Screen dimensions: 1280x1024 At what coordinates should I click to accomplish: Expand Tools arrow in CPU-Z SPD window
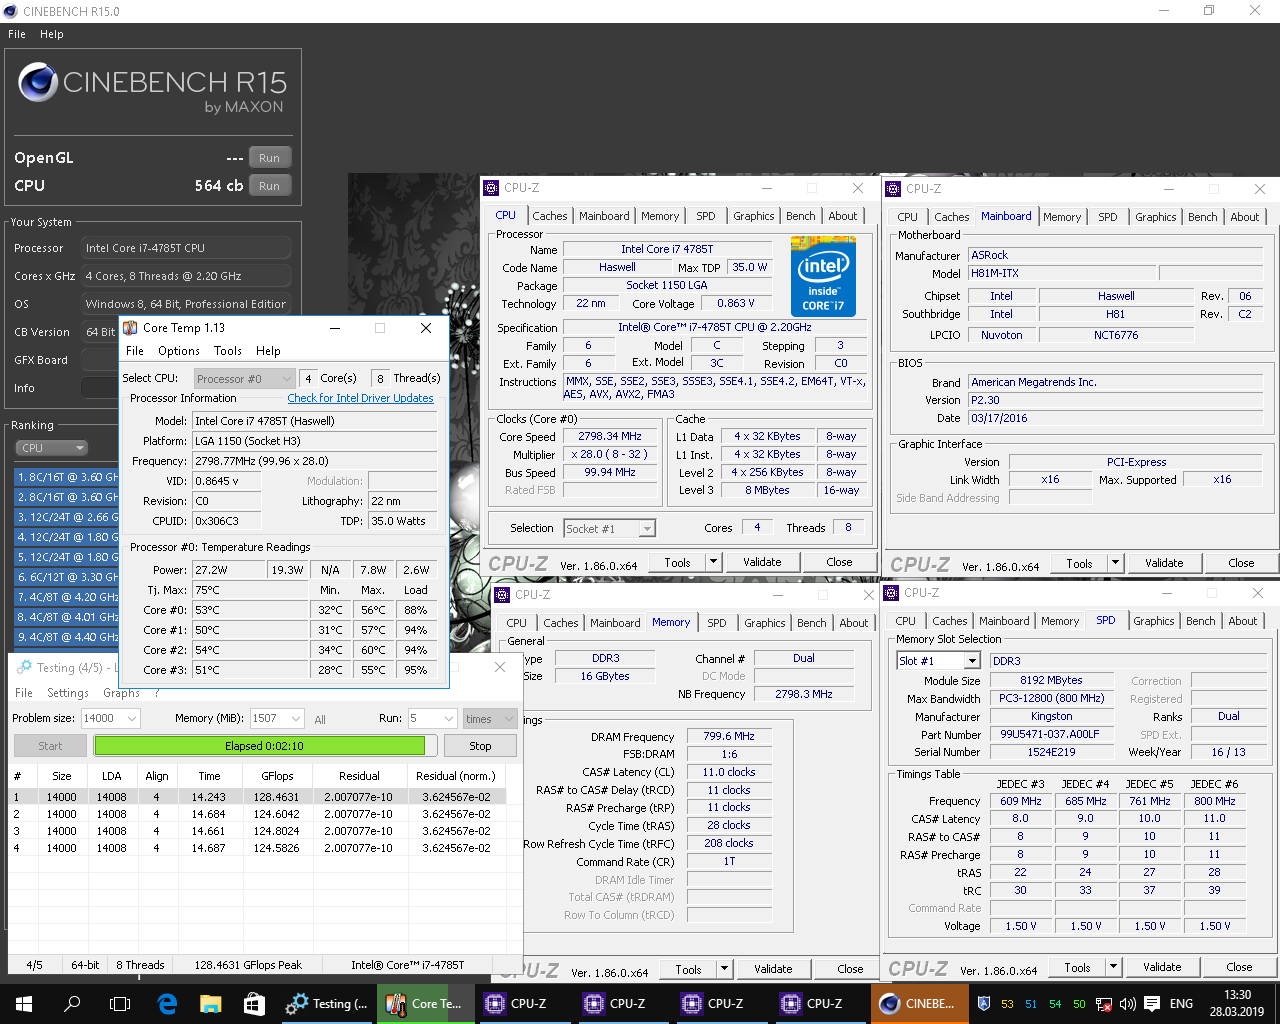point(1113,967)
